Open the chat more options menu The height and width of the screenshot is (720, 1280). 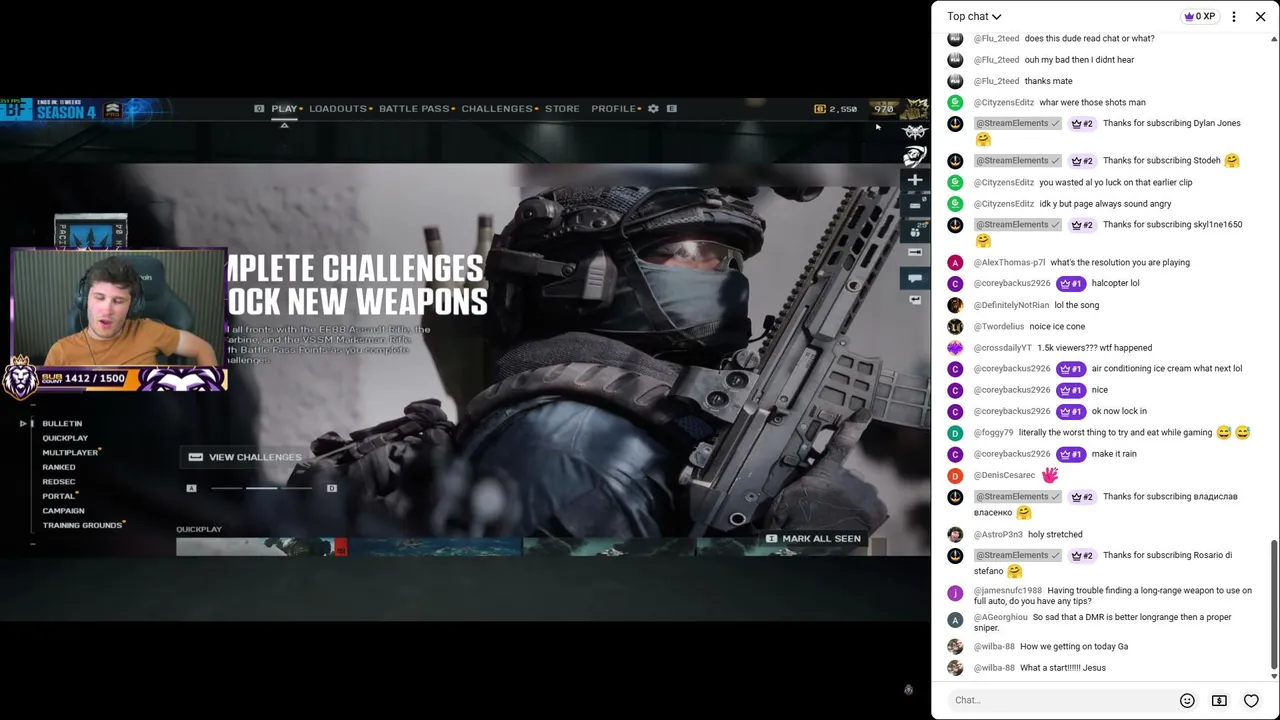point(1234,16)
